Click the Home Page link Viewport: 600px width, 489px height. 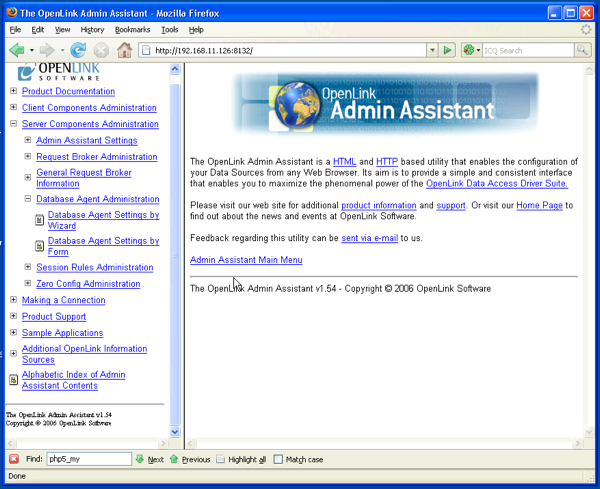pos(540,205)
